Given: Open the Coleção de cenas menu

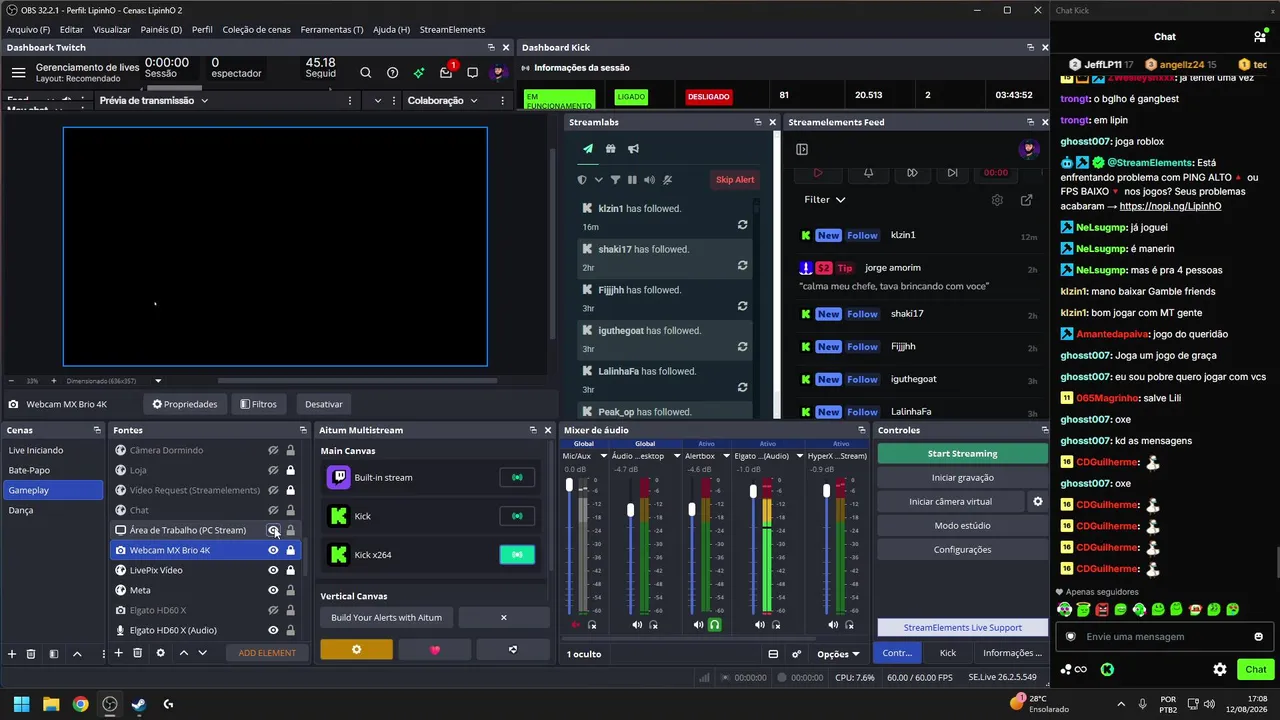Looking at the screenshot, I should pyautogui.click(x=256, y=30).
